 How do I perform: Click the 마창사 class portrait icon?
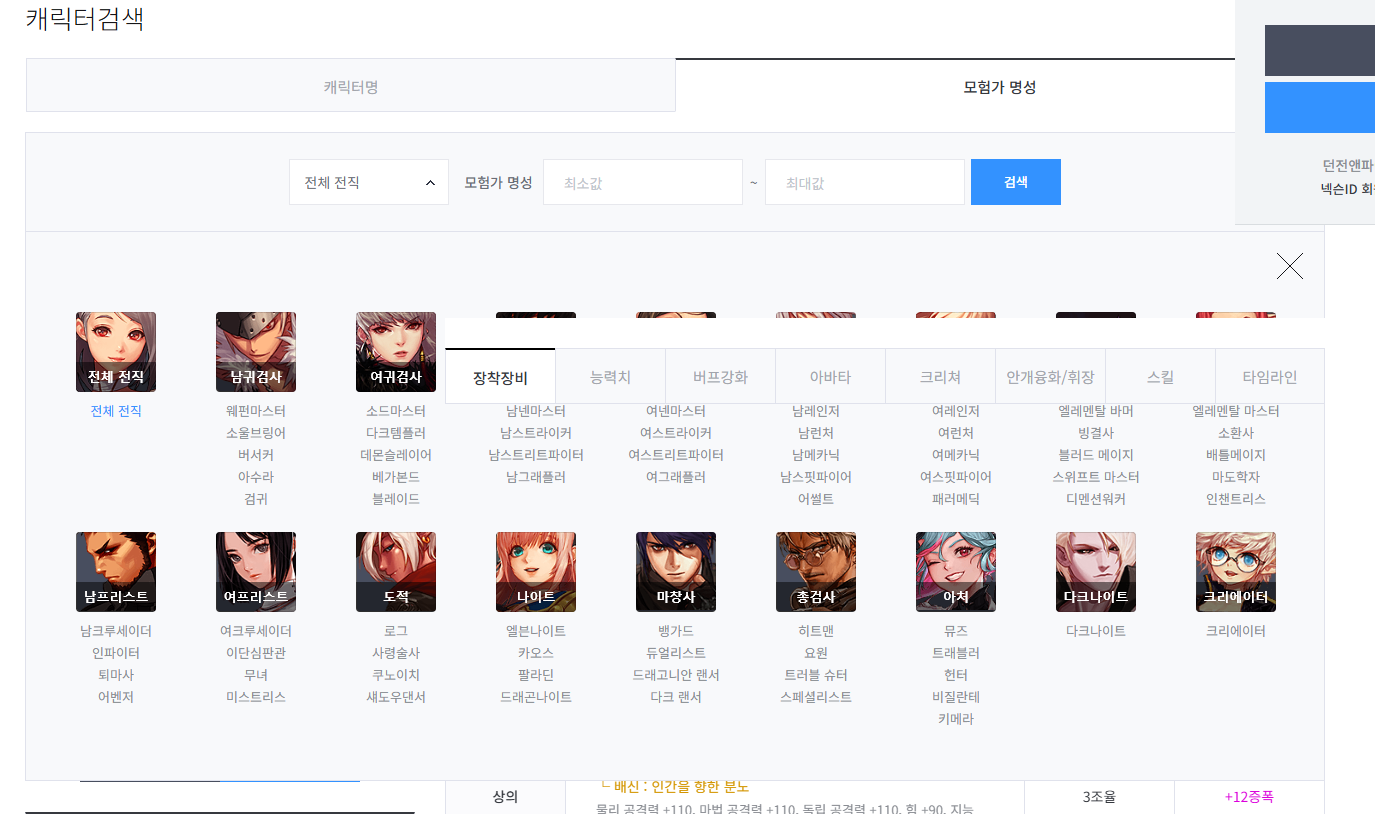[x=676, y=571]
